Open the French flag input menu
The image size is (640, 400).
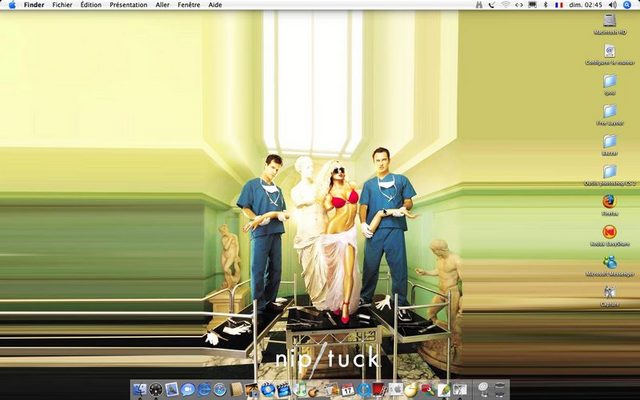pos(559,5)
